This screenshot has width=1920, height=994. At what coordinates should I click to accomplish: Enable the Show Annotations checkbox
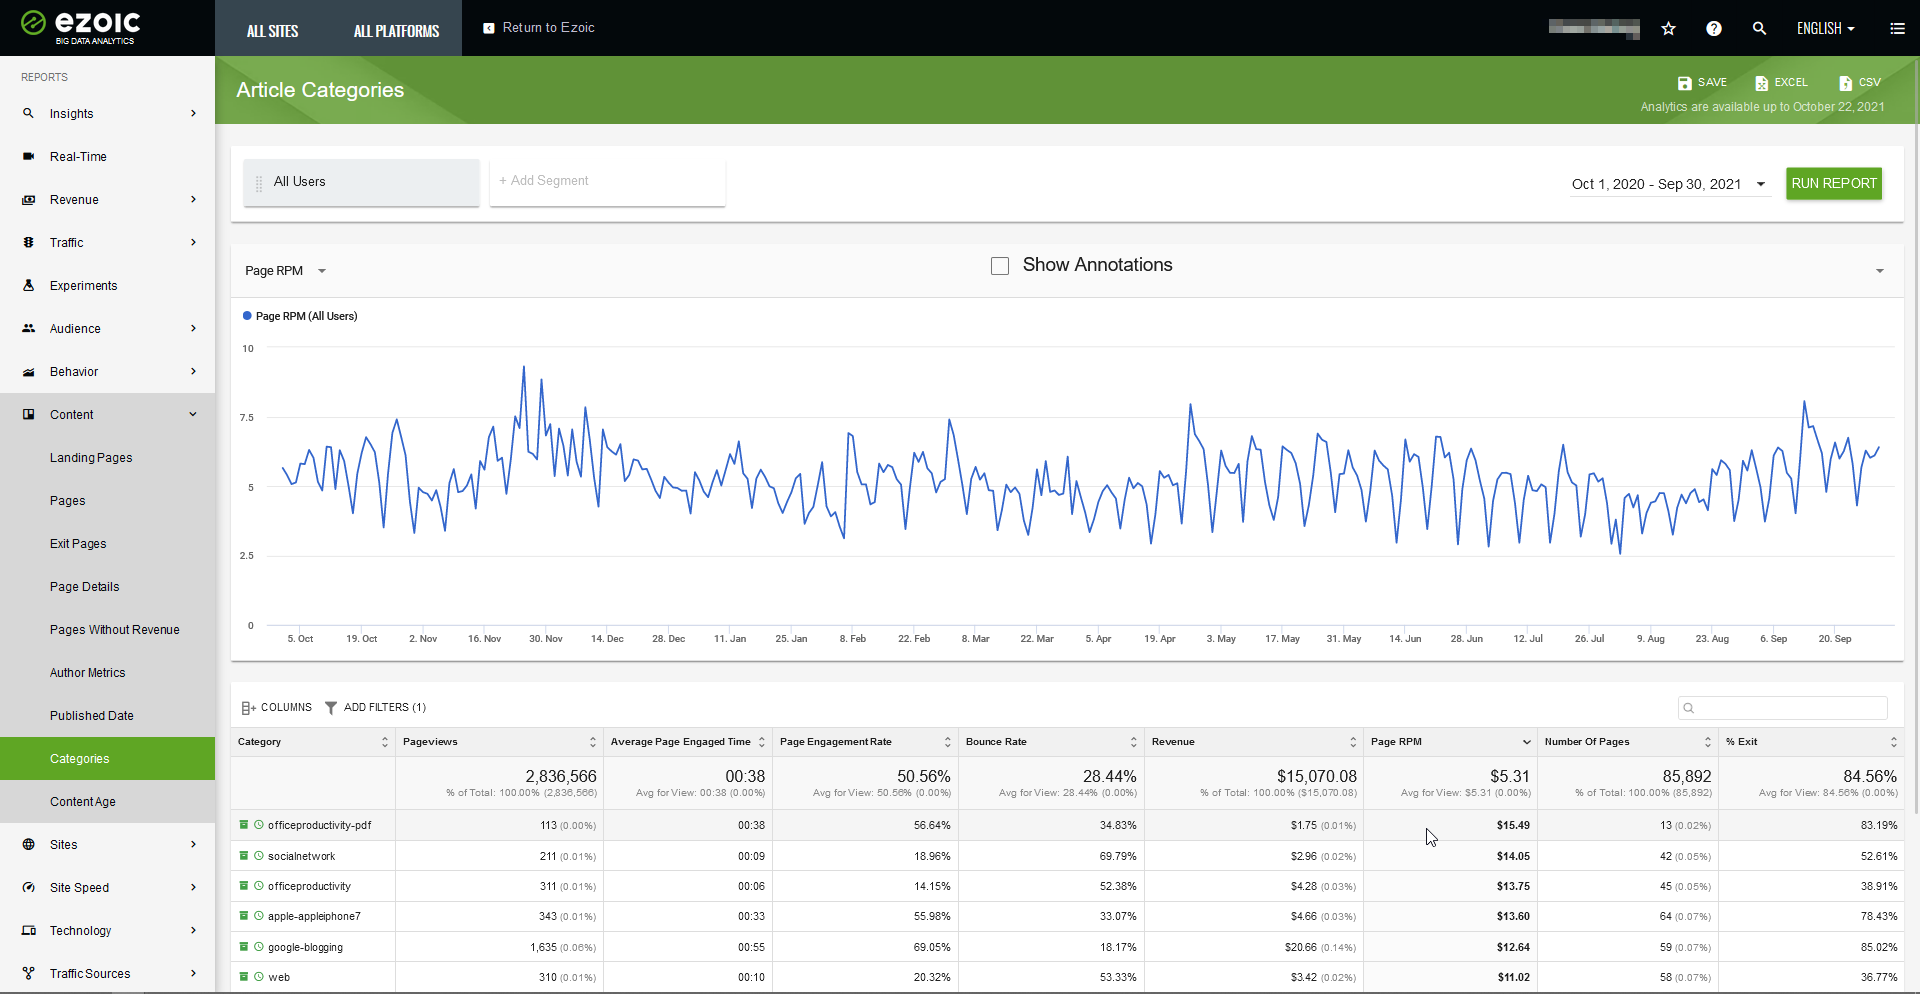click(x=1000, y=266)
